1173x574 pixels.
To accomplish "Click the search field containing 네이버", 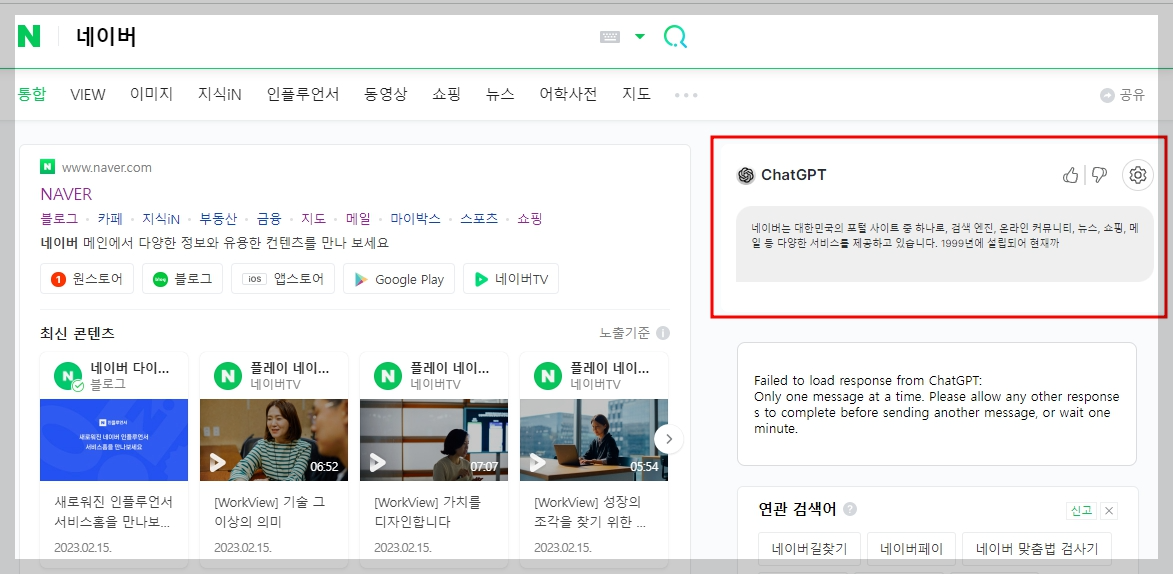I will 329,37.
